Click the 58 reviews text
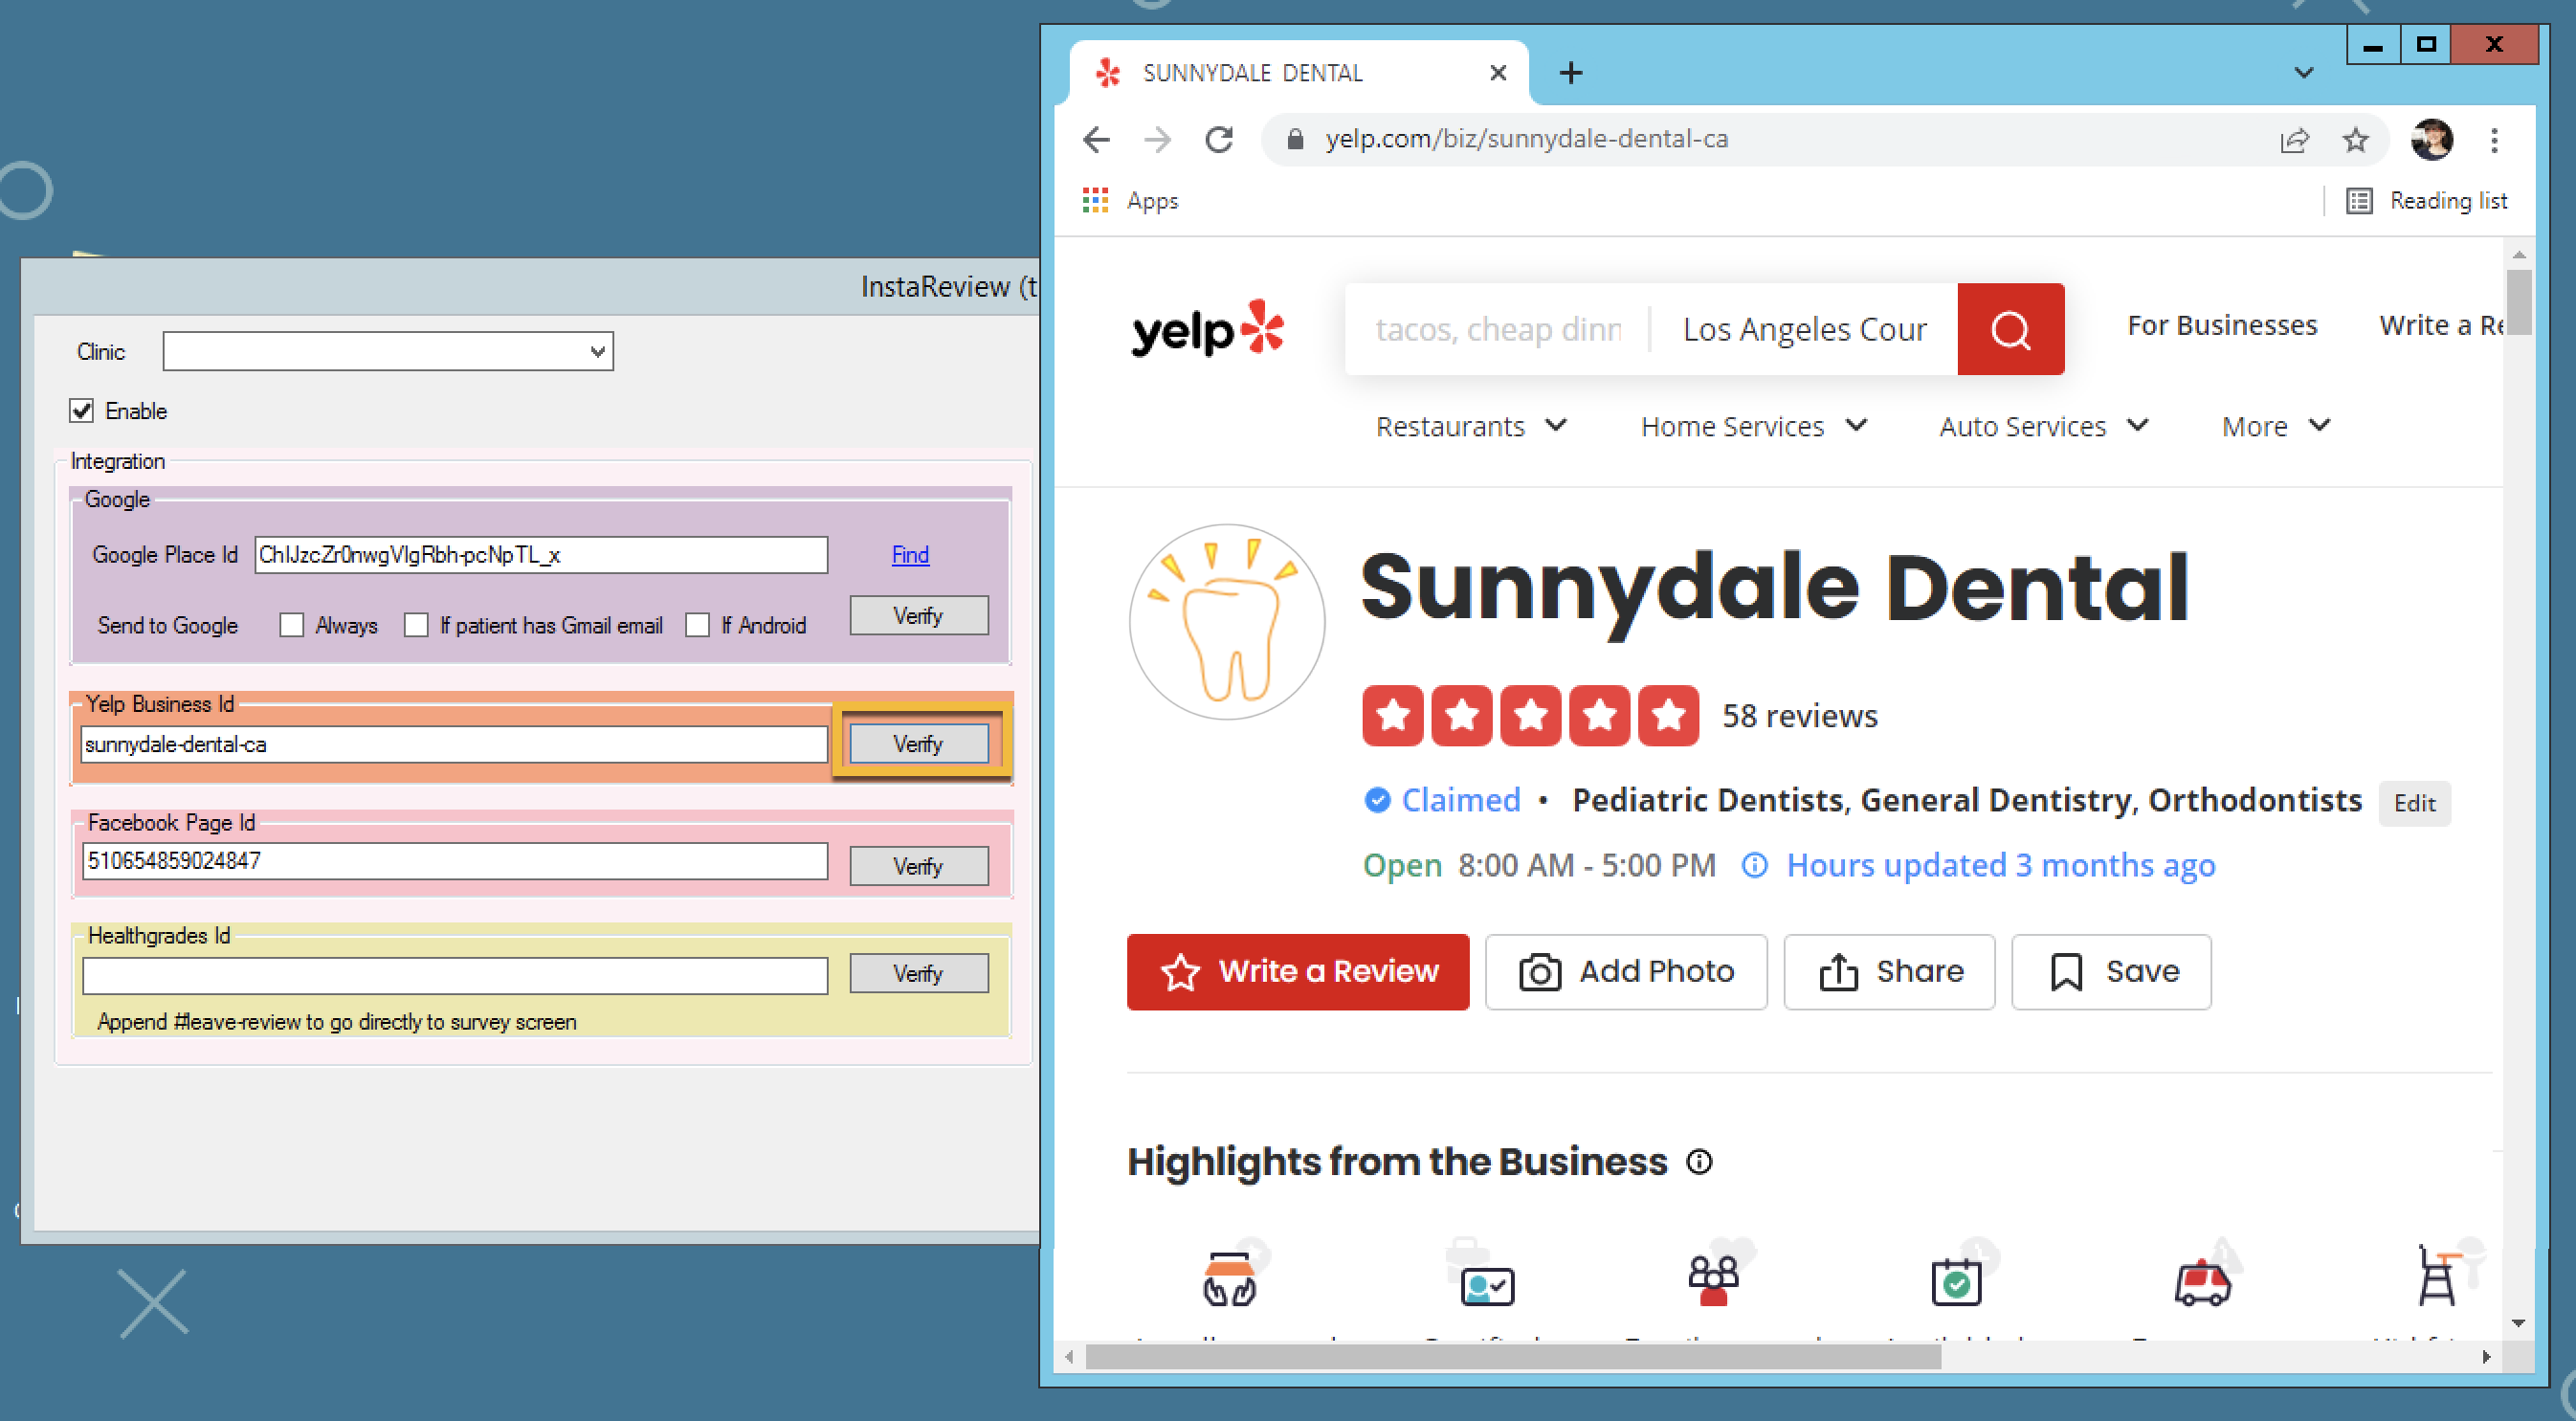 click(1799, 716)
